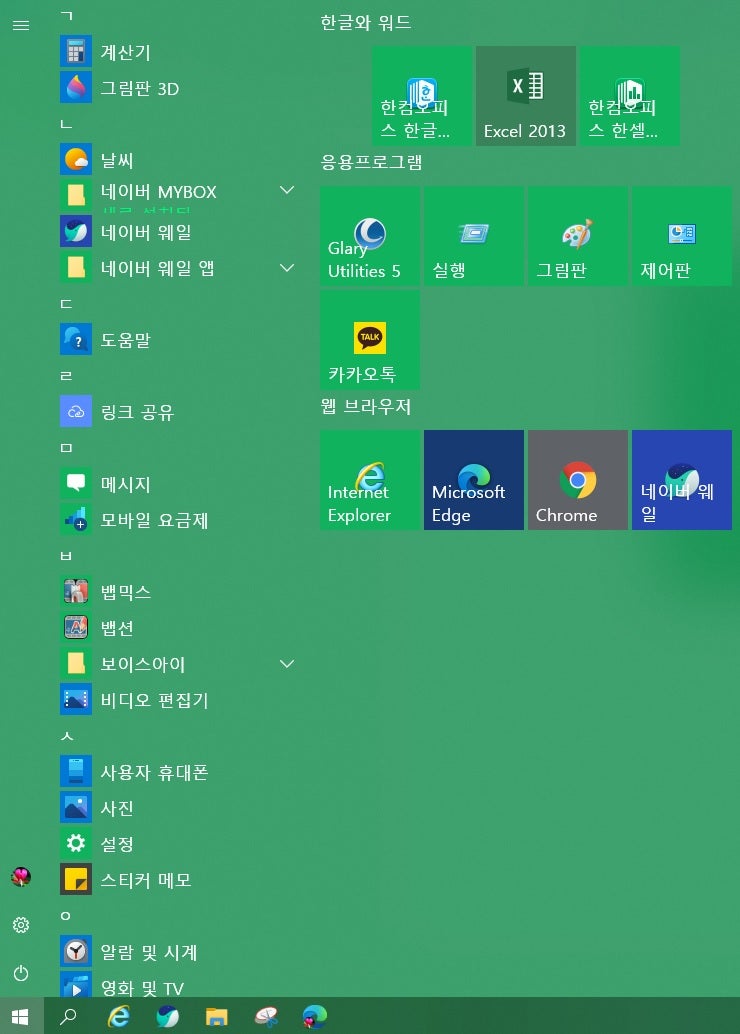Launch 그림판 3D from the app list
The image size is (740, 1034).
(177, 88)
